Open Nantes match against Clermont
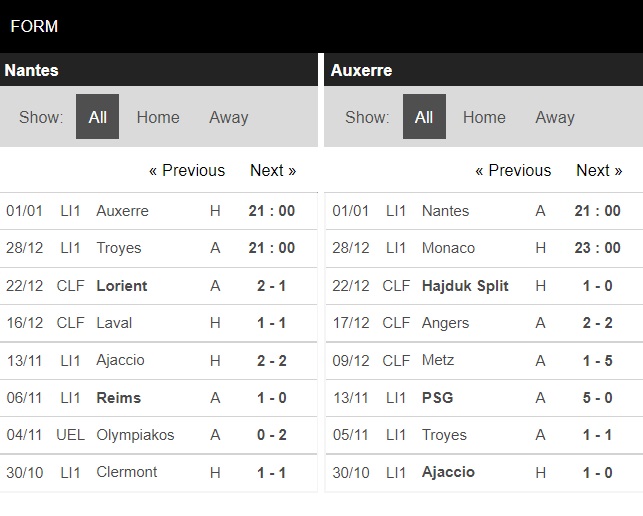Viewport: 643px width, 516px height. pyautogui.click(x=159, y=473)
